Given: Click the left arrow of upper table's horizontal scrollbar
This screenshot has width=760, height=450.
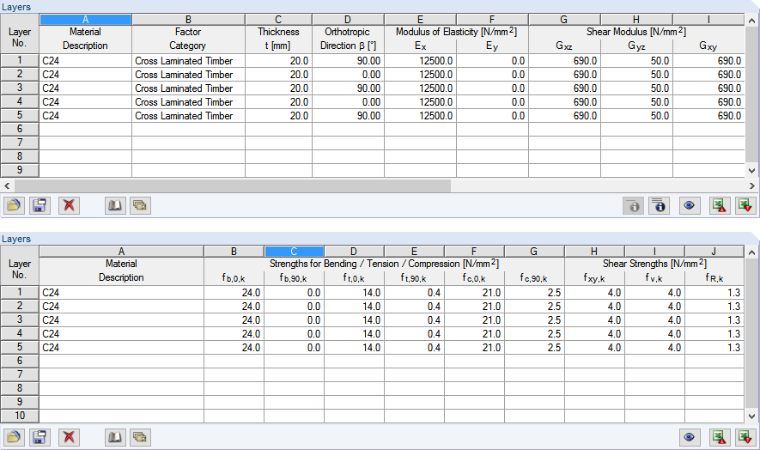Looking at the screenshot, I should coord(7,186).
